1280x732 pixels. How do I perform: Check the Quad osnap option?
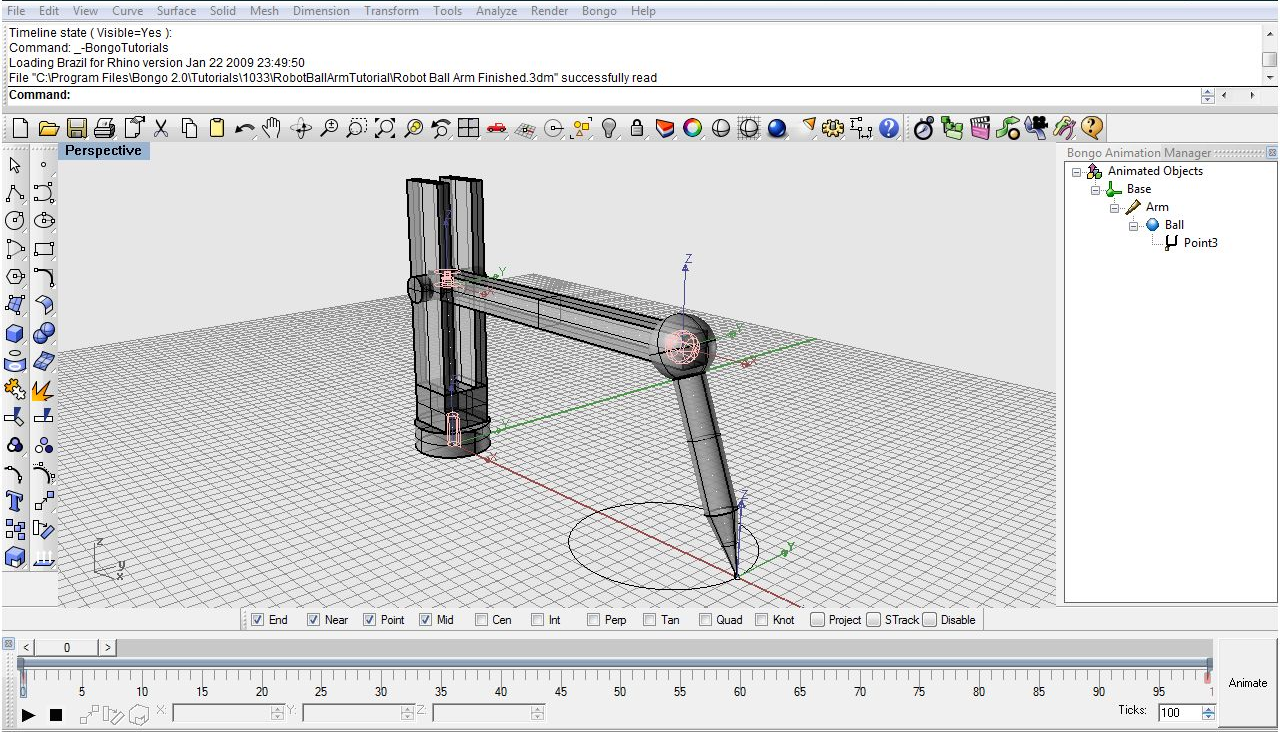pyautogui.click(x=706, y=620)
